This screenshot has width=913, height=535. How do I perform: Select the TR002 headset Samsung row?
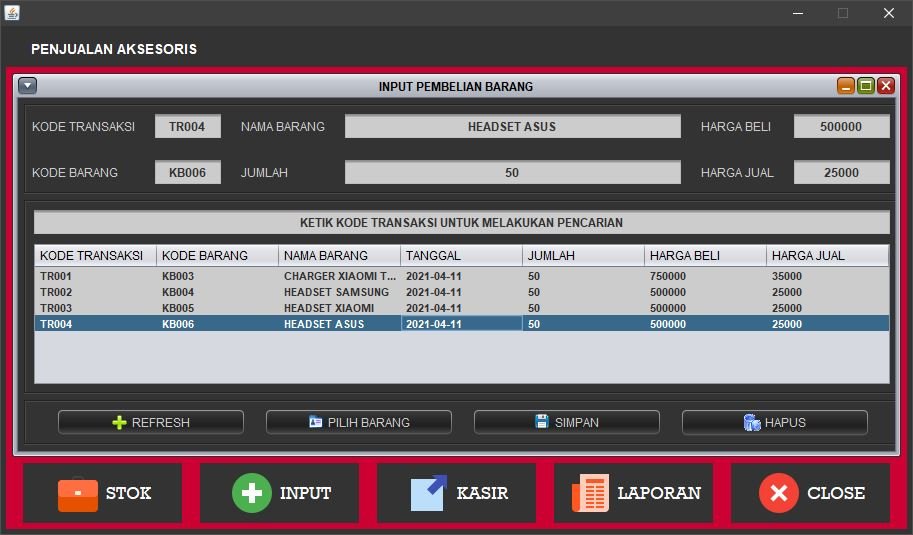[x=340, y=292]
